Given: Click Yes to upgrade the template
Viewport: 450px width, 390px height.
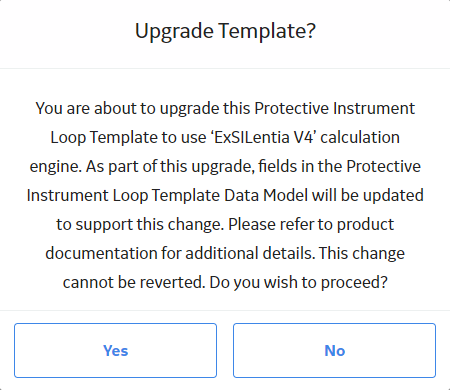Looking at the screenshot, I should click(115, 350).
